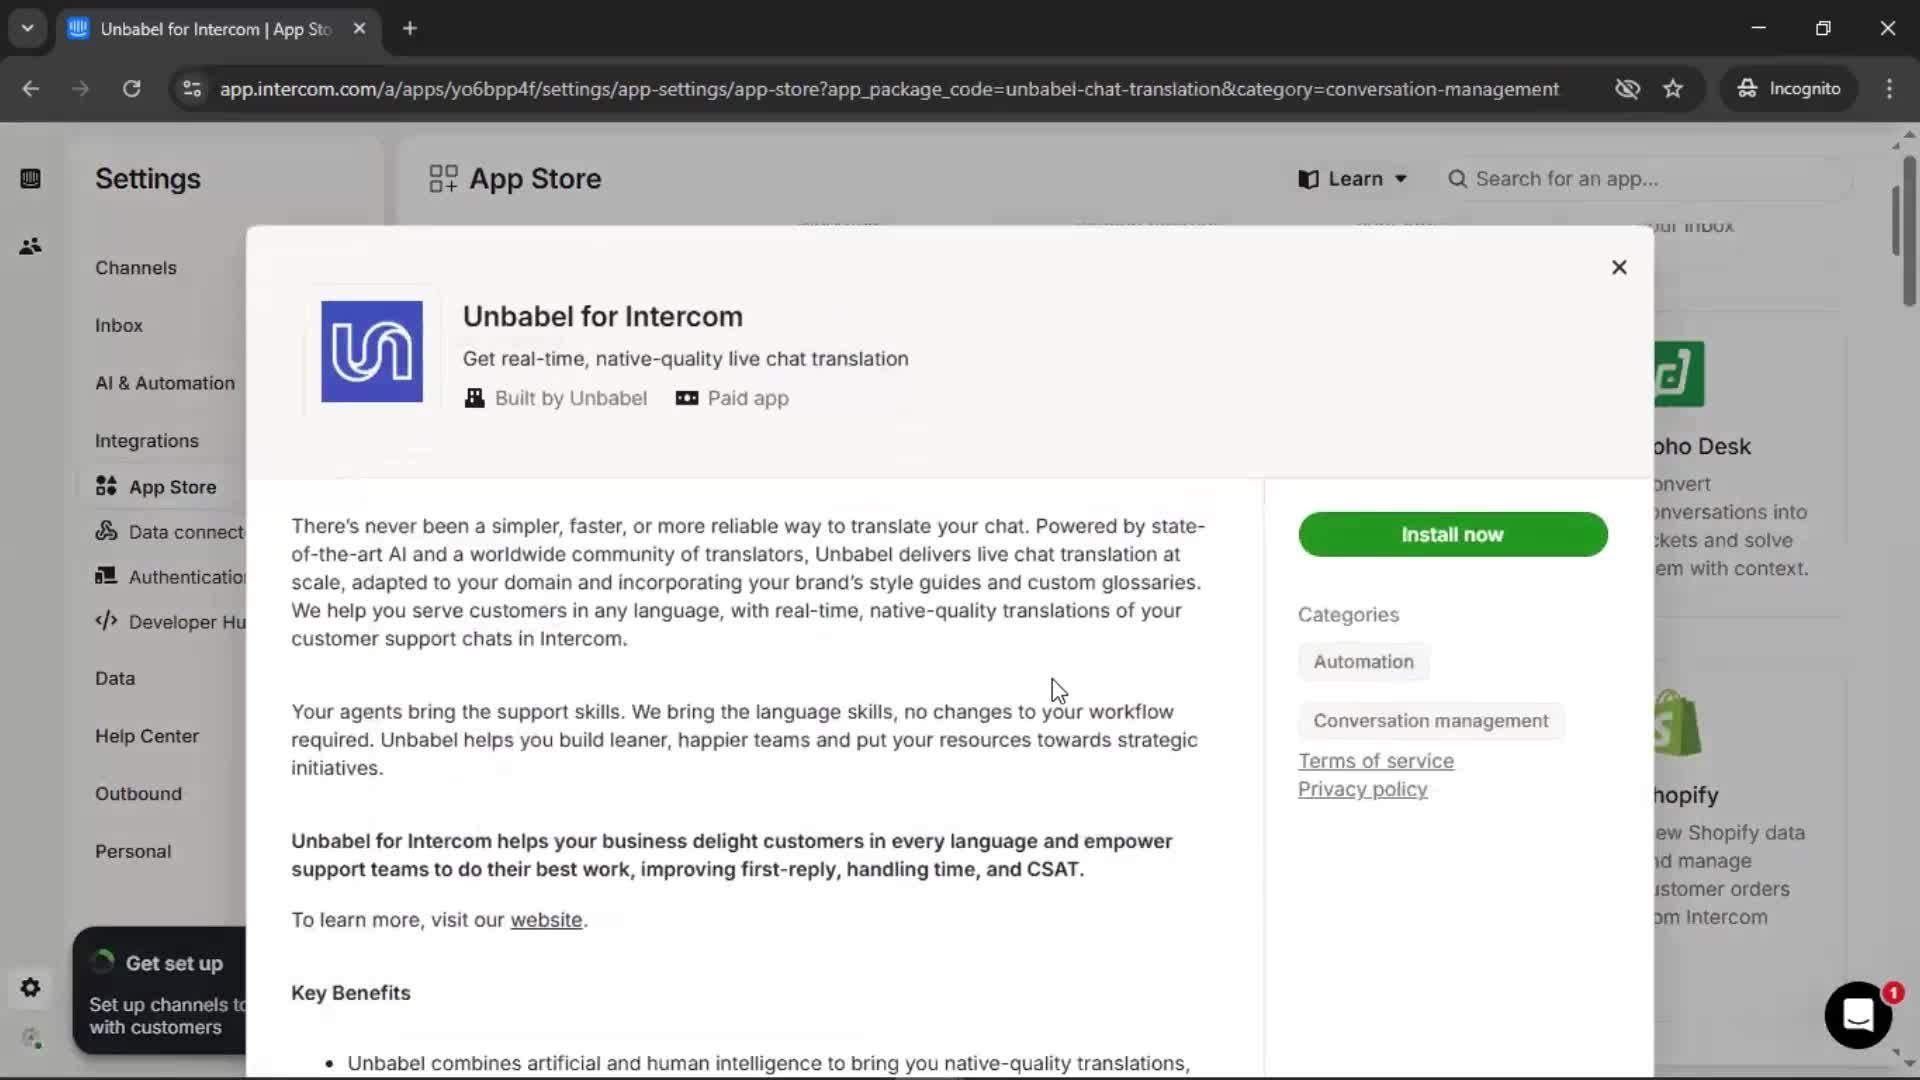
Task: Open the Terms of service link
Action: [1375, 761]
